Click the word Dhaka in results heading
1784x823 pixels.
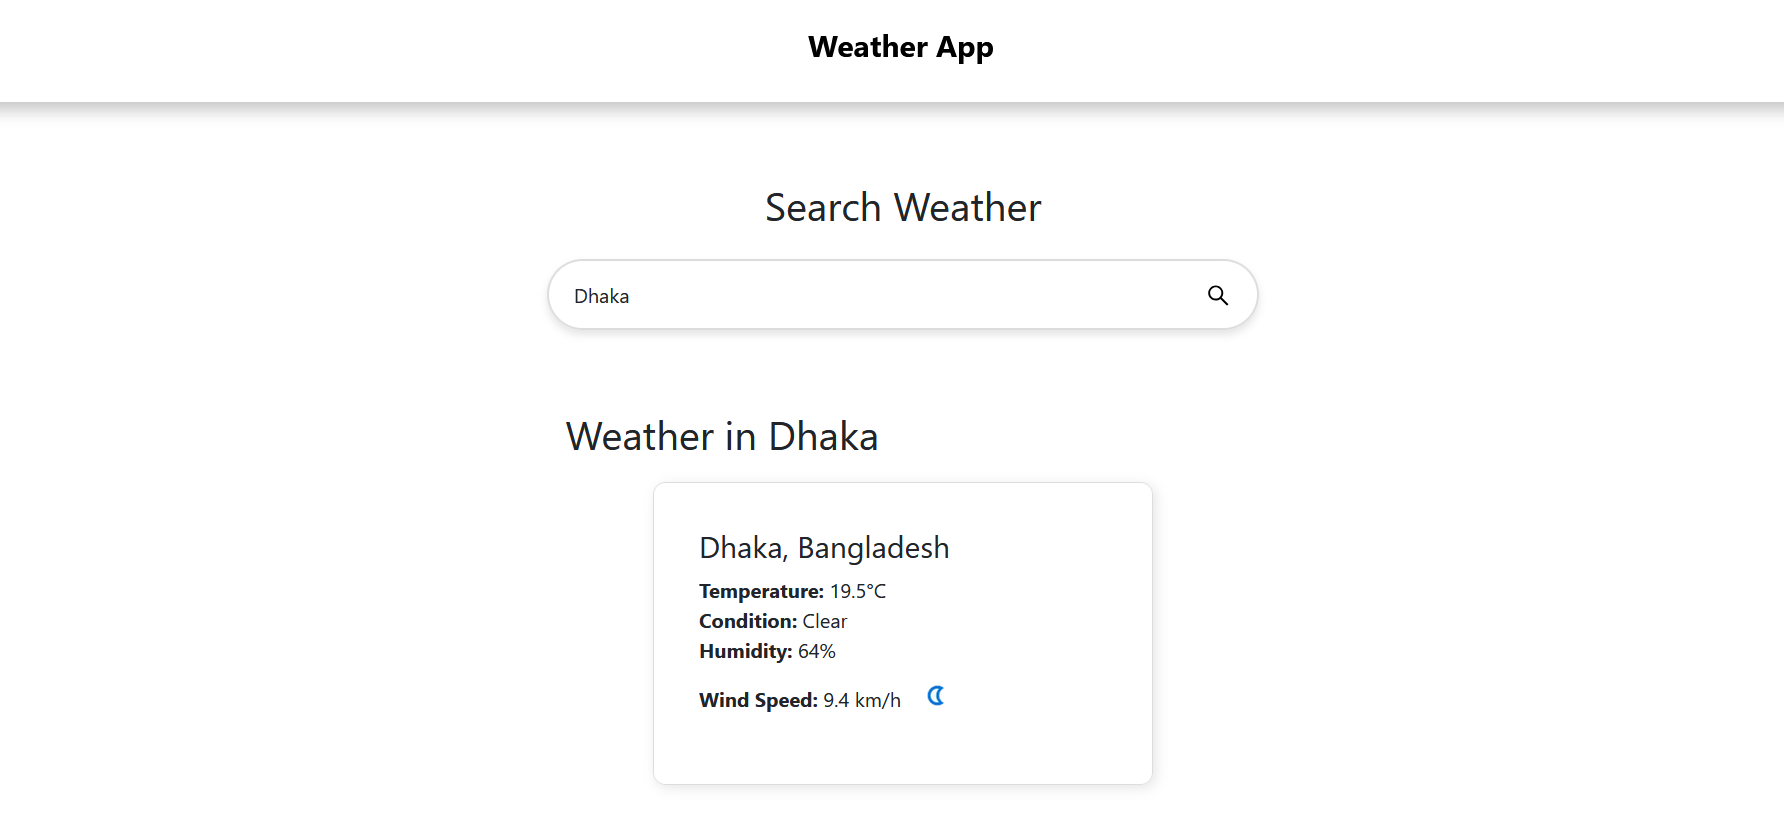click(x=823, y=437)
